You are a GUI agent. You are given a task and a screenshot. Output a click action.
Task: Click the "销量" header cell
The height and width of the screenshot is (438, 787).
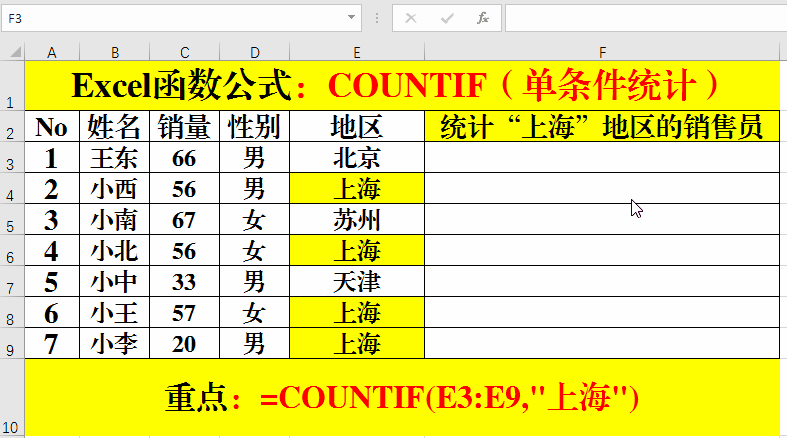point(184,126)
